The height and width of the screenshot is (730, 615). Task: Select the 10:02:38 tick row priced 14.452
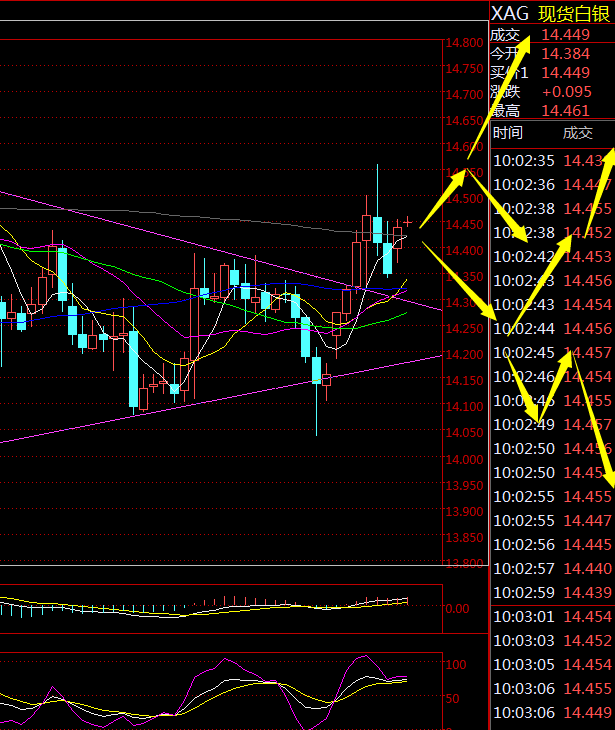tap(553, 233)
